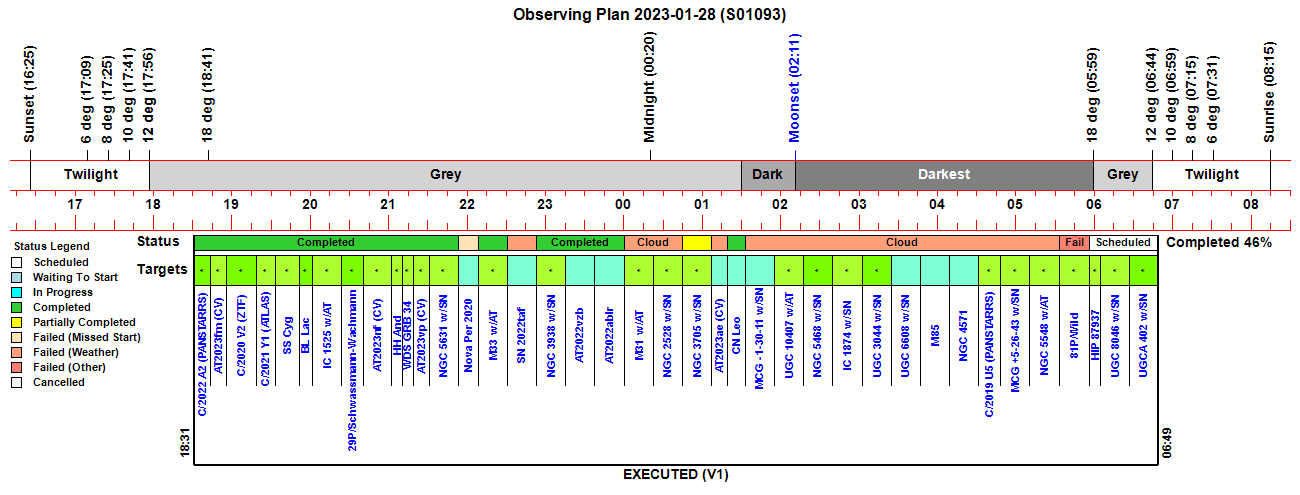Select target 29P/Schwassmann-Wachmann
Screen dimensions: 1300x495
click(352, 371)
